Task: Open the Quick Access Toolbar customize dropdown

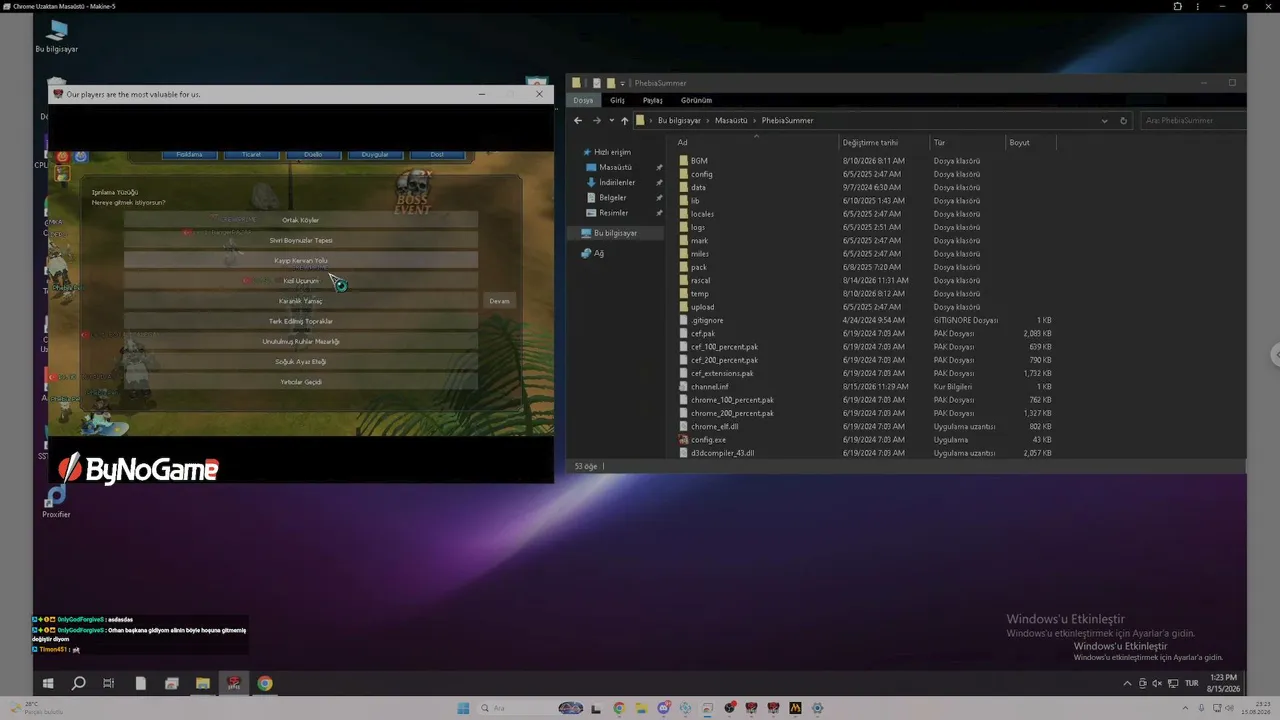Action: (x=622, y=83)
